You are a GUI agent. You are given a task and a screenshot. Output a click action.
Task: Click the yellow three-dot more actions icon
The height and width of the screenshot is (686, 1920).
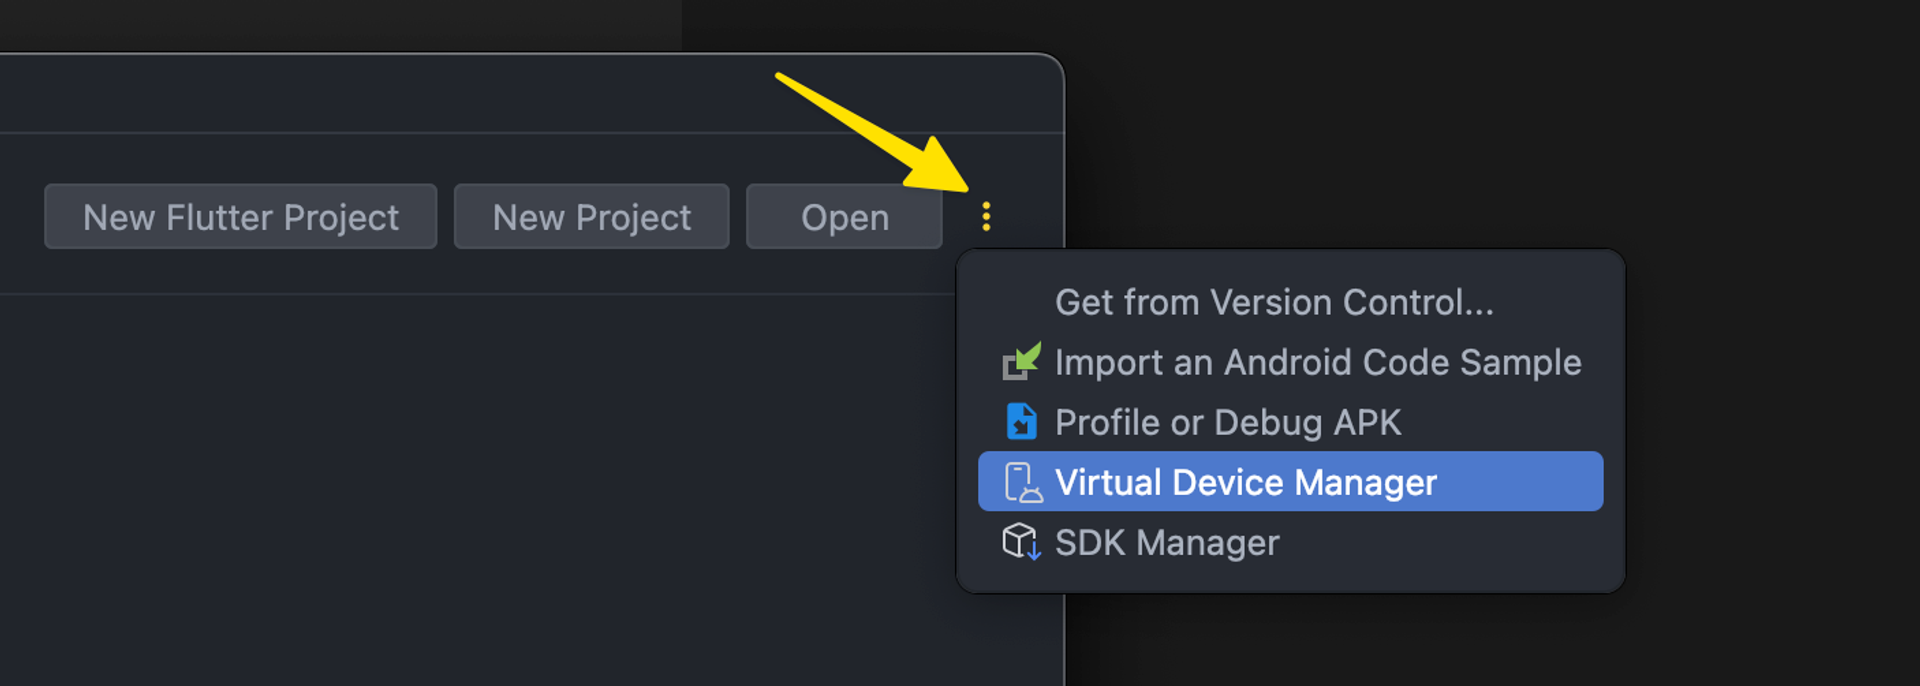(x=986, y=217)
